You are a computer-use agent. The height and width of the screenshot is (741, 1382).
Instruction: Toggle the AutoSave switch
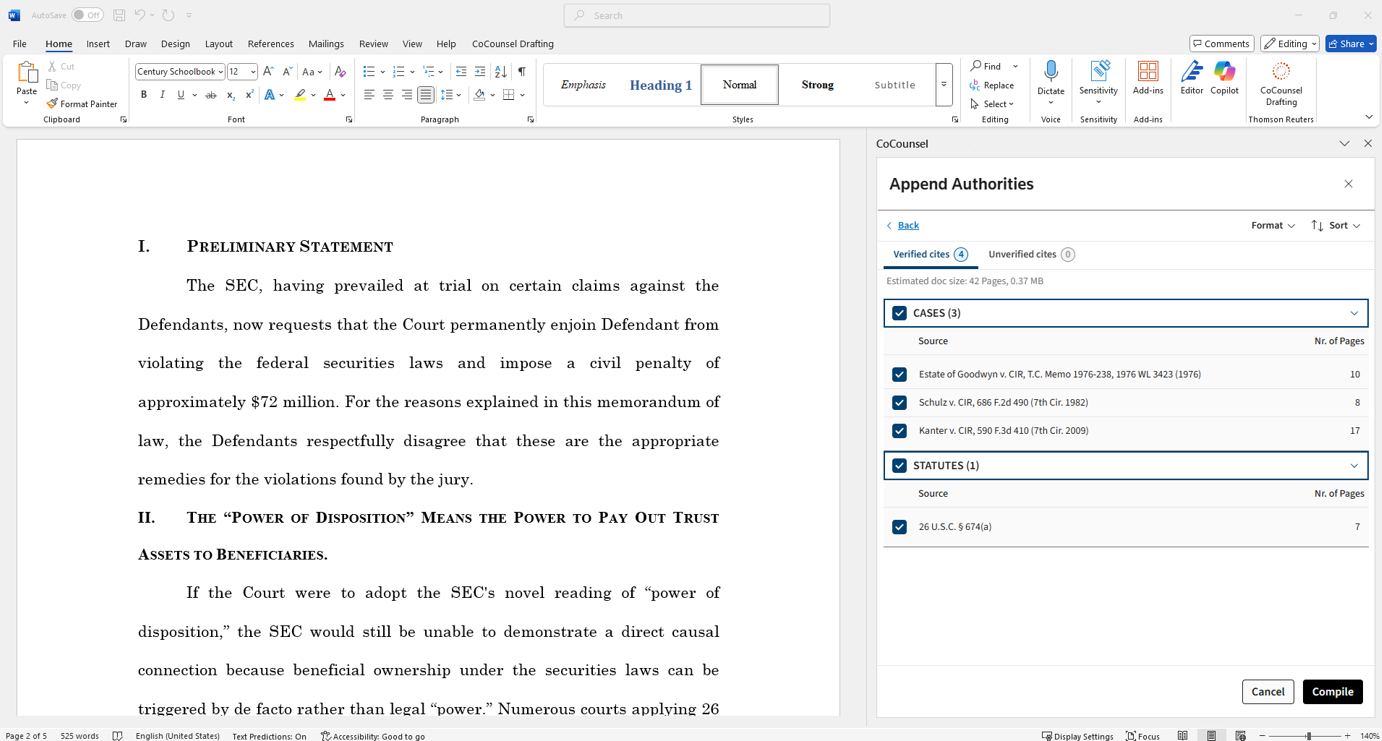click(x=87, y=15)
